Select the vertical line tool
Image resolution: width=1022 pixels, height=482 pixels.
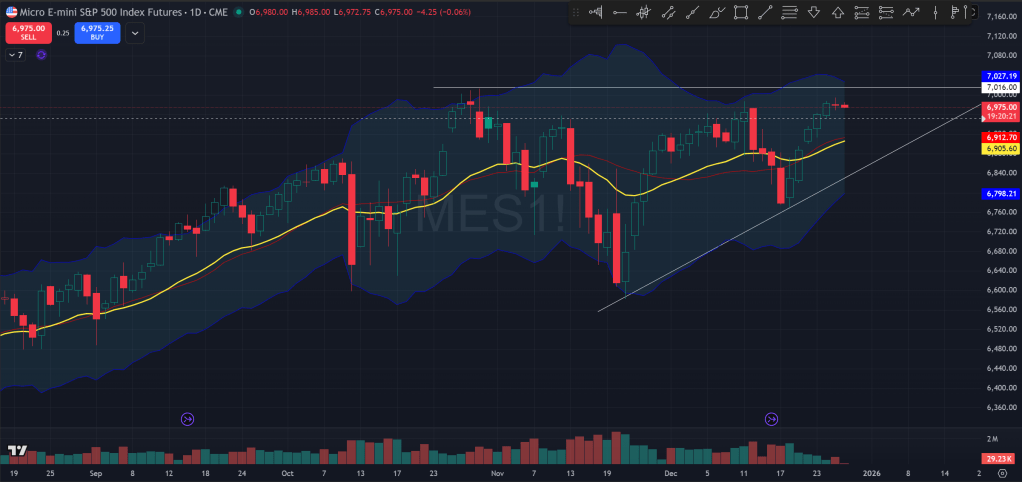934,13
